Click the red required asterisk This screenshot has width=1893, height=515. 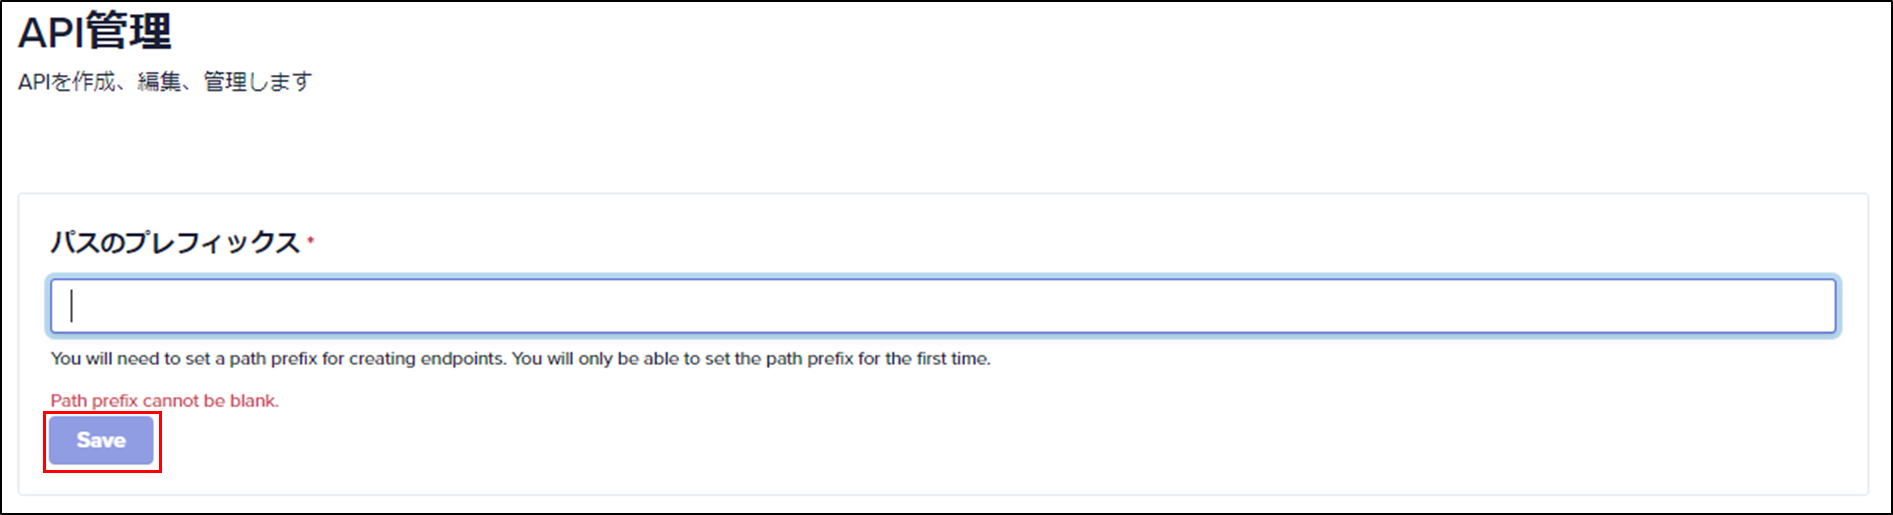pyautogui.click(x=310, y=240)
